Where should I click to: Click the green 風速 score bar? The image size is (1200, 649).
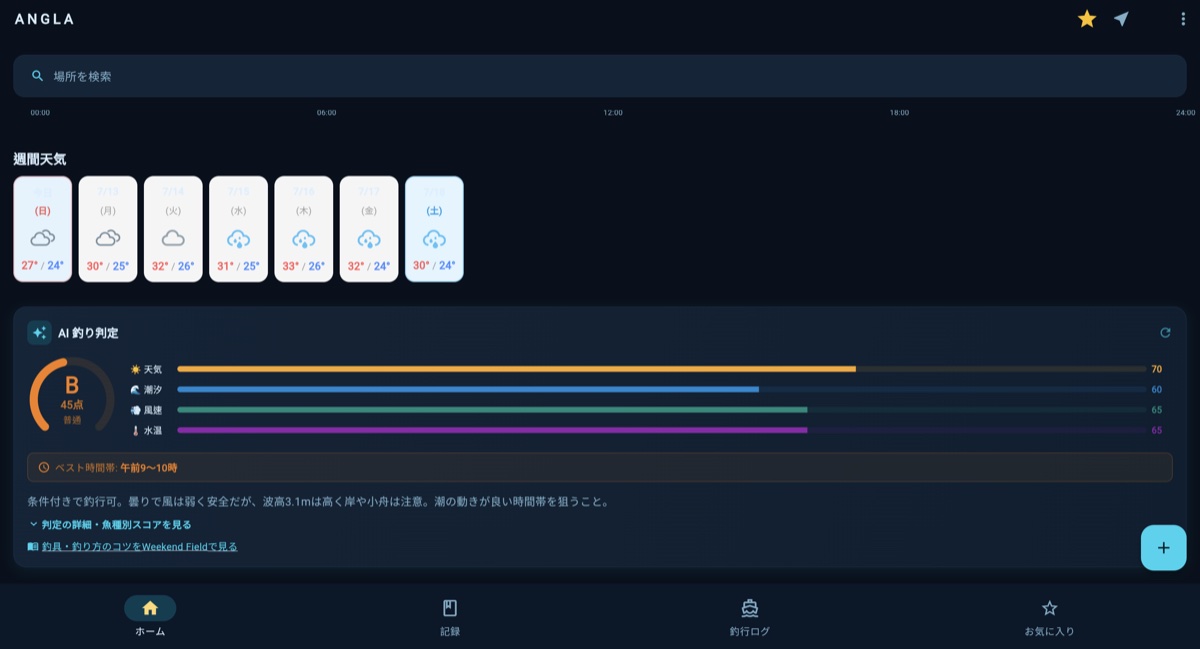click(x=662, y=410)
